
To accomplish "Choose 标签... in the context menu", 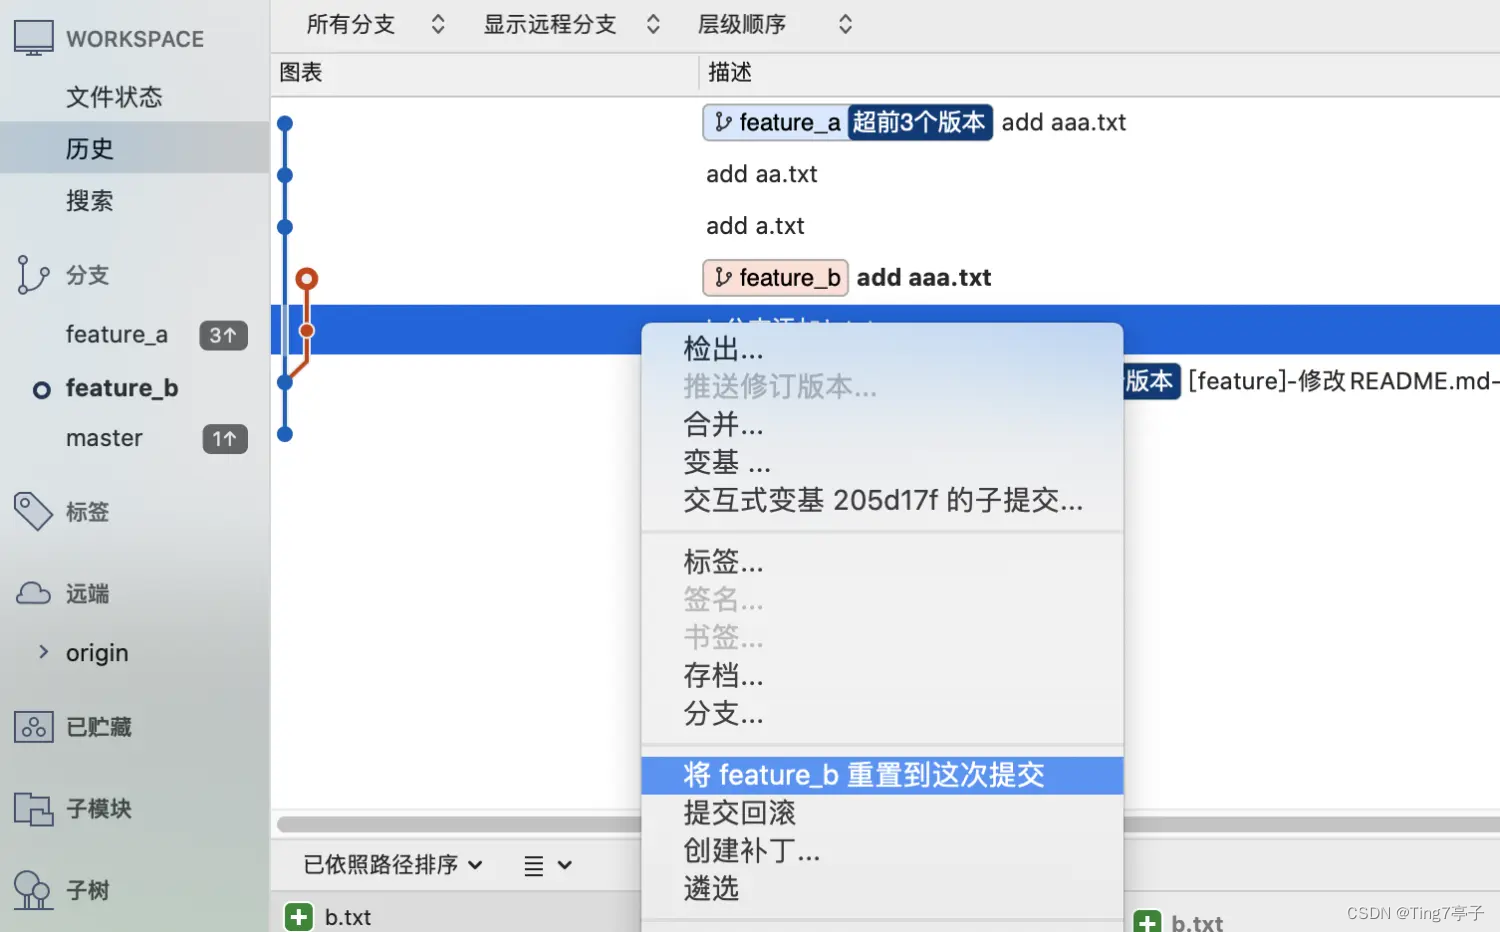I will click(x=882, y=562).
